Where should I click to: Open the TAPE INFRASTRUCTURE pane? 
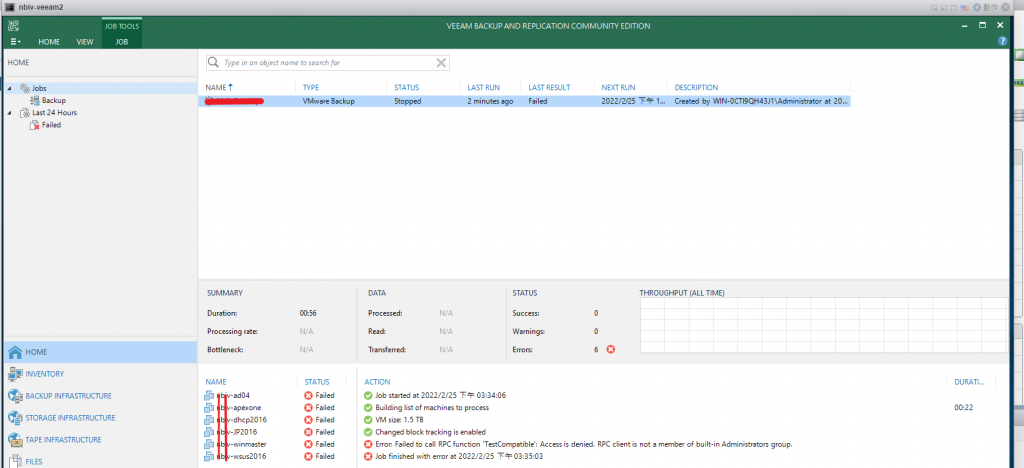point(99,439)
